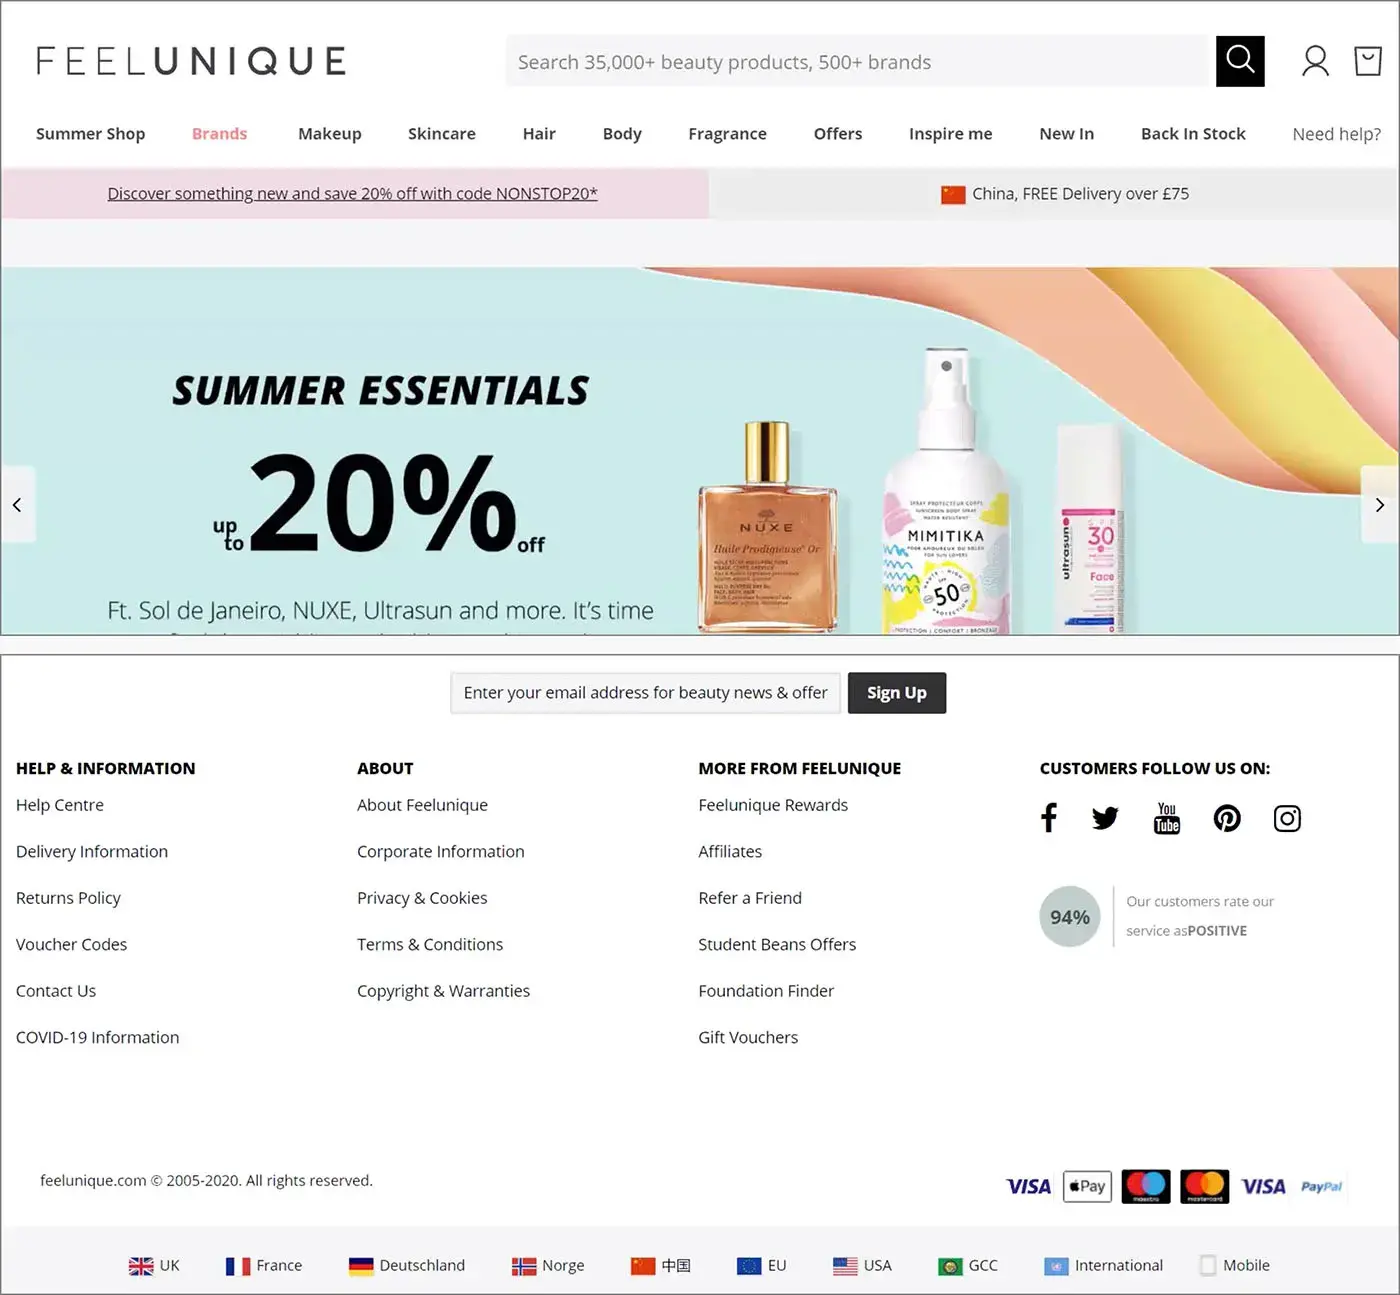Switch to the Mobile site version

[1235, 1265]
